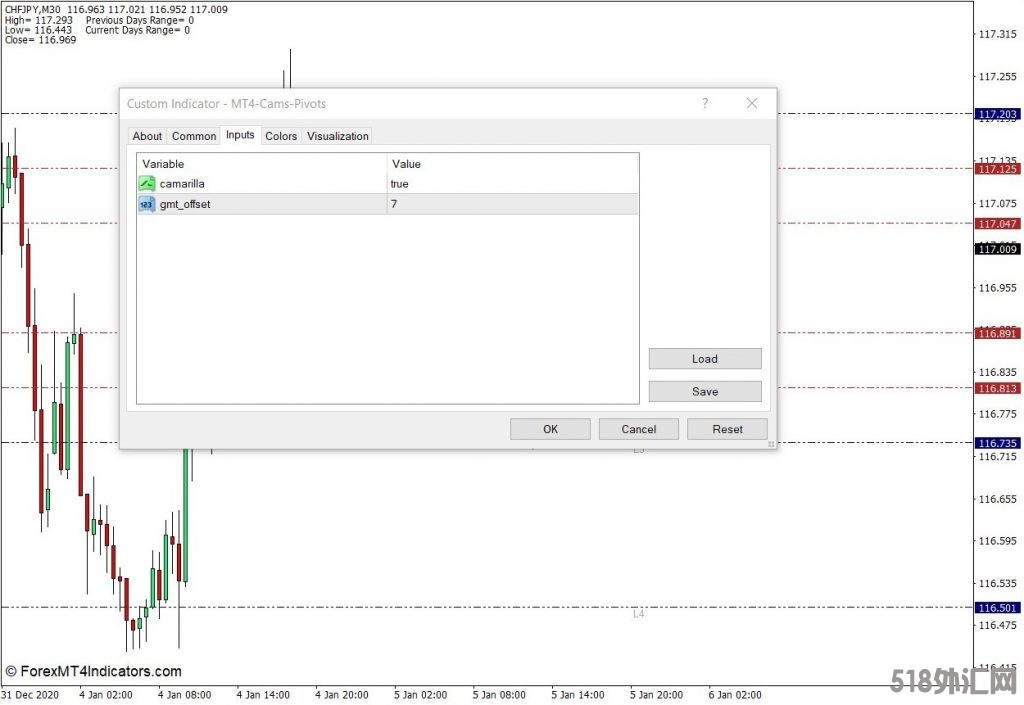Close the Custom Indicator dialog

coord(752,103)
